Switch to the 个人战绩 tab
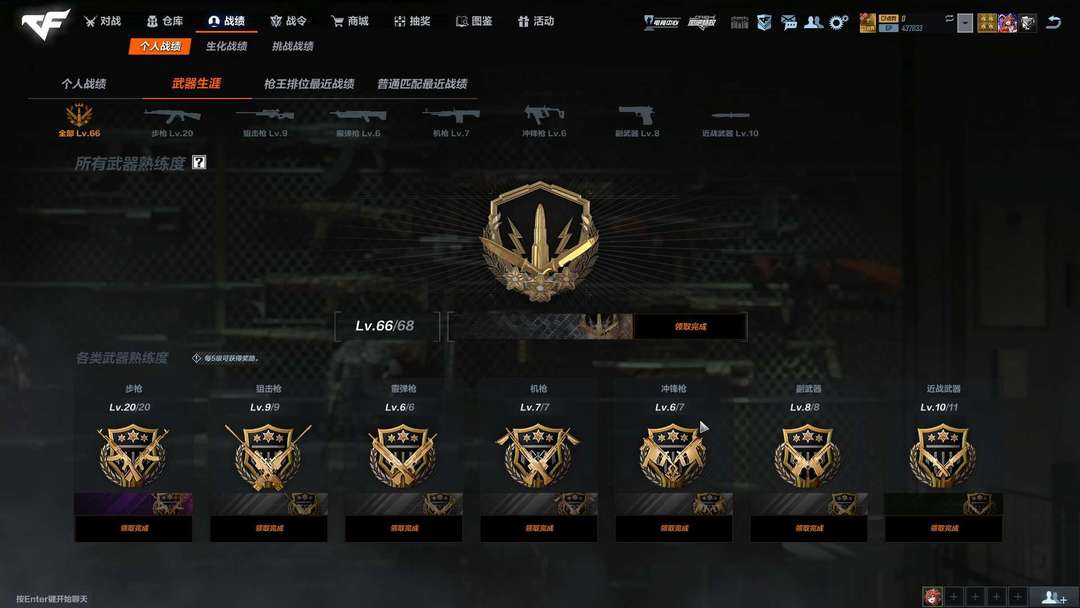 click(83, 84)
